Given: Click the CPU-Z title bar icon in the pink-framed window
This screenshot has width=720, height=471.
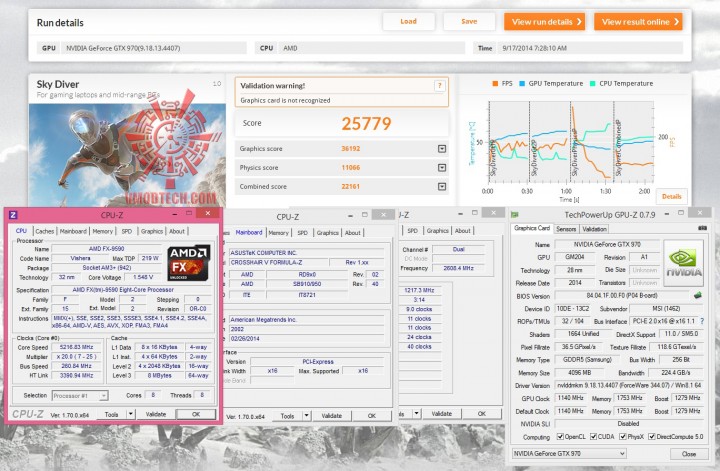Looking at the screenshot, I should click(x=13, y=214).
